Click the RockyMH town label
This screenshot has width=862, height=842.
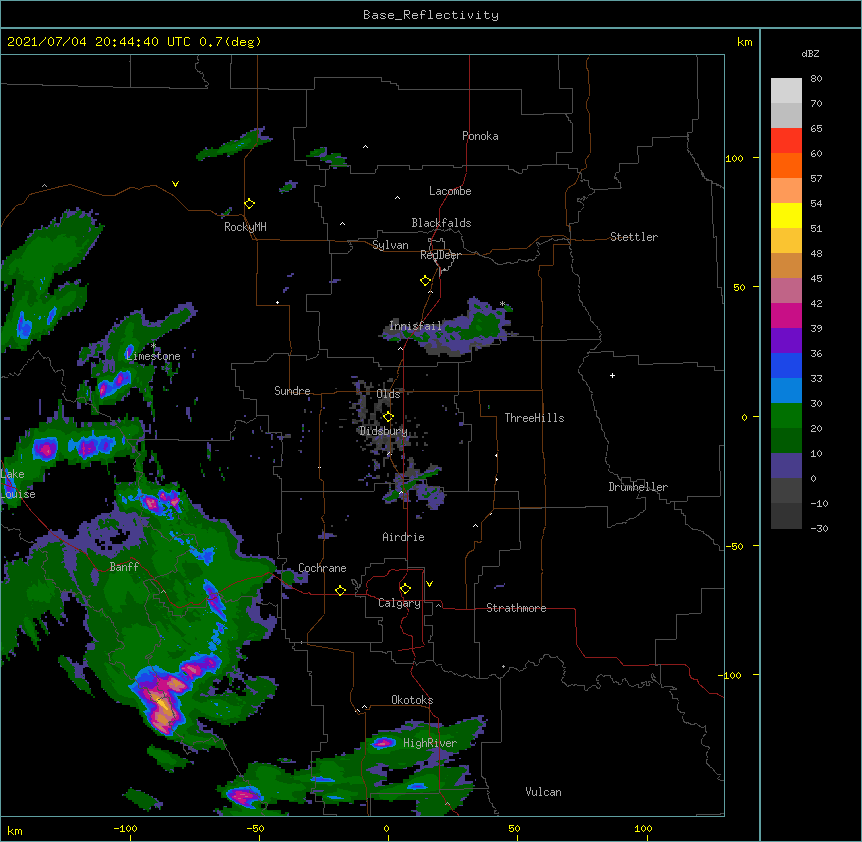coord(245,227)
